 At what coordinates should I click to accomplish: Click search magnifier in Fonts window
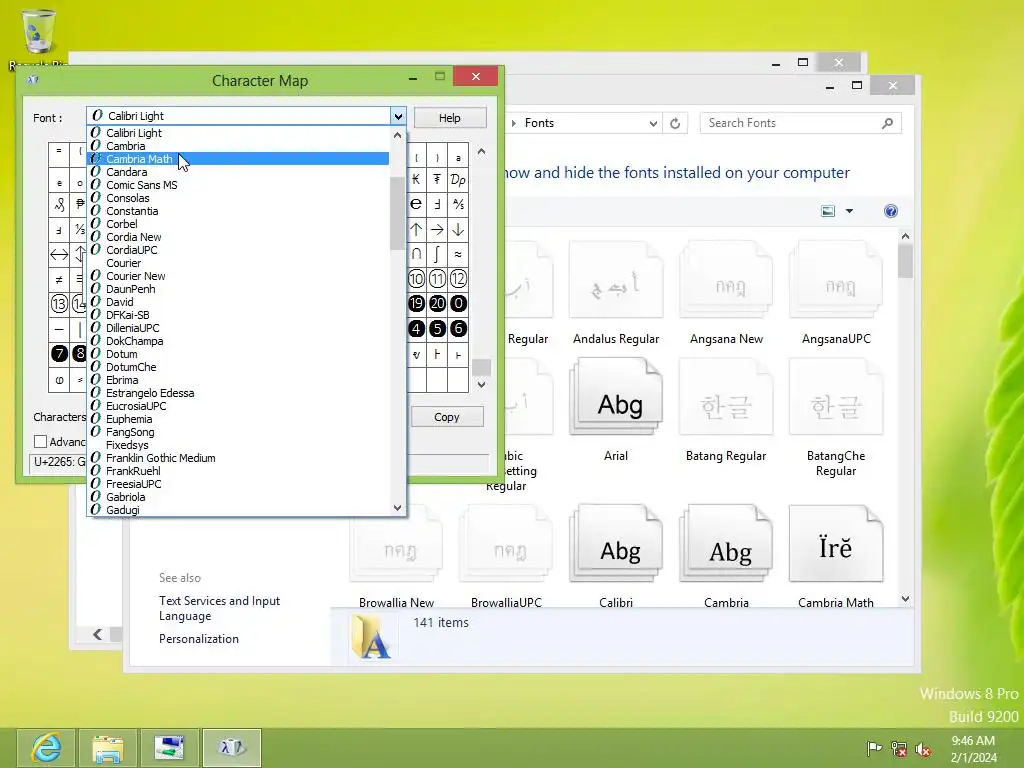click(x=888, y=123)
